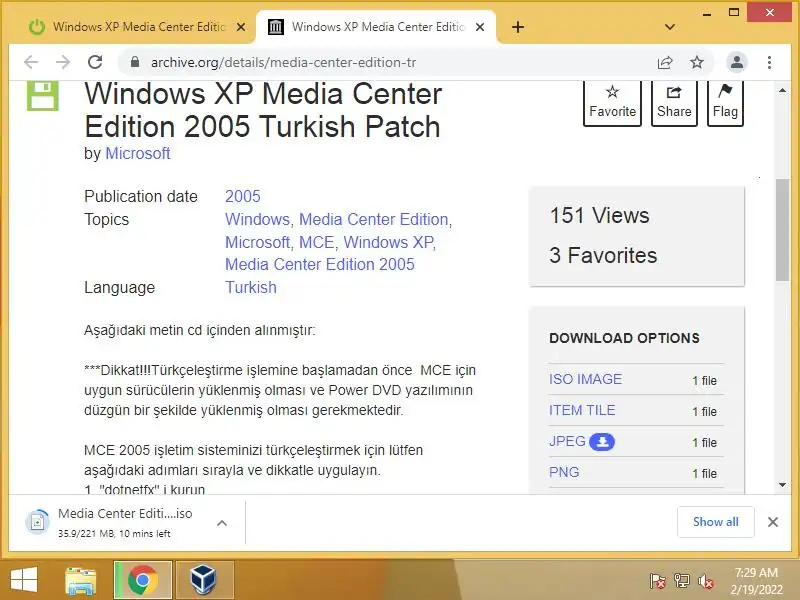Favorite this archive item
The height and width of the screenshot is (600, 800).
click(612, 104)
